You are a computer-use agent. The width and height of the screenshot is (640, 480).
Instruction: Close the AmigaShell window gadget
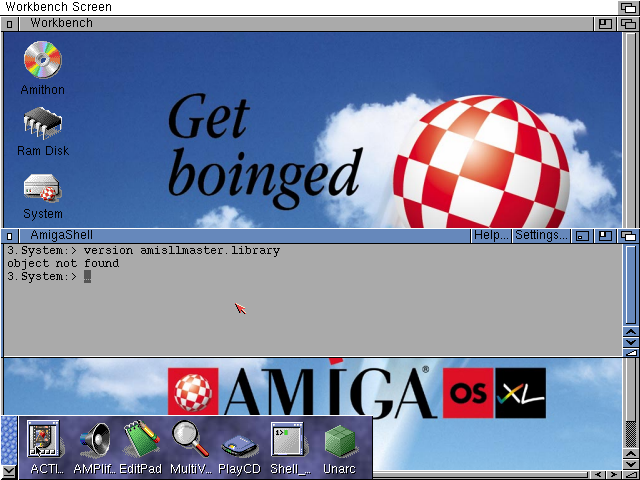click(9, 236)
